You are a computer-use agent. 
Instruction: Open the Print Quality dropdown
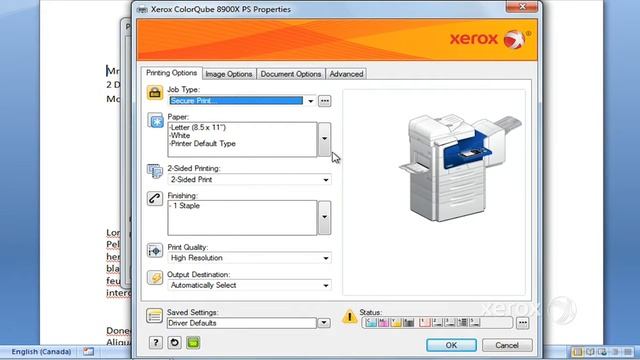(326, 258)
